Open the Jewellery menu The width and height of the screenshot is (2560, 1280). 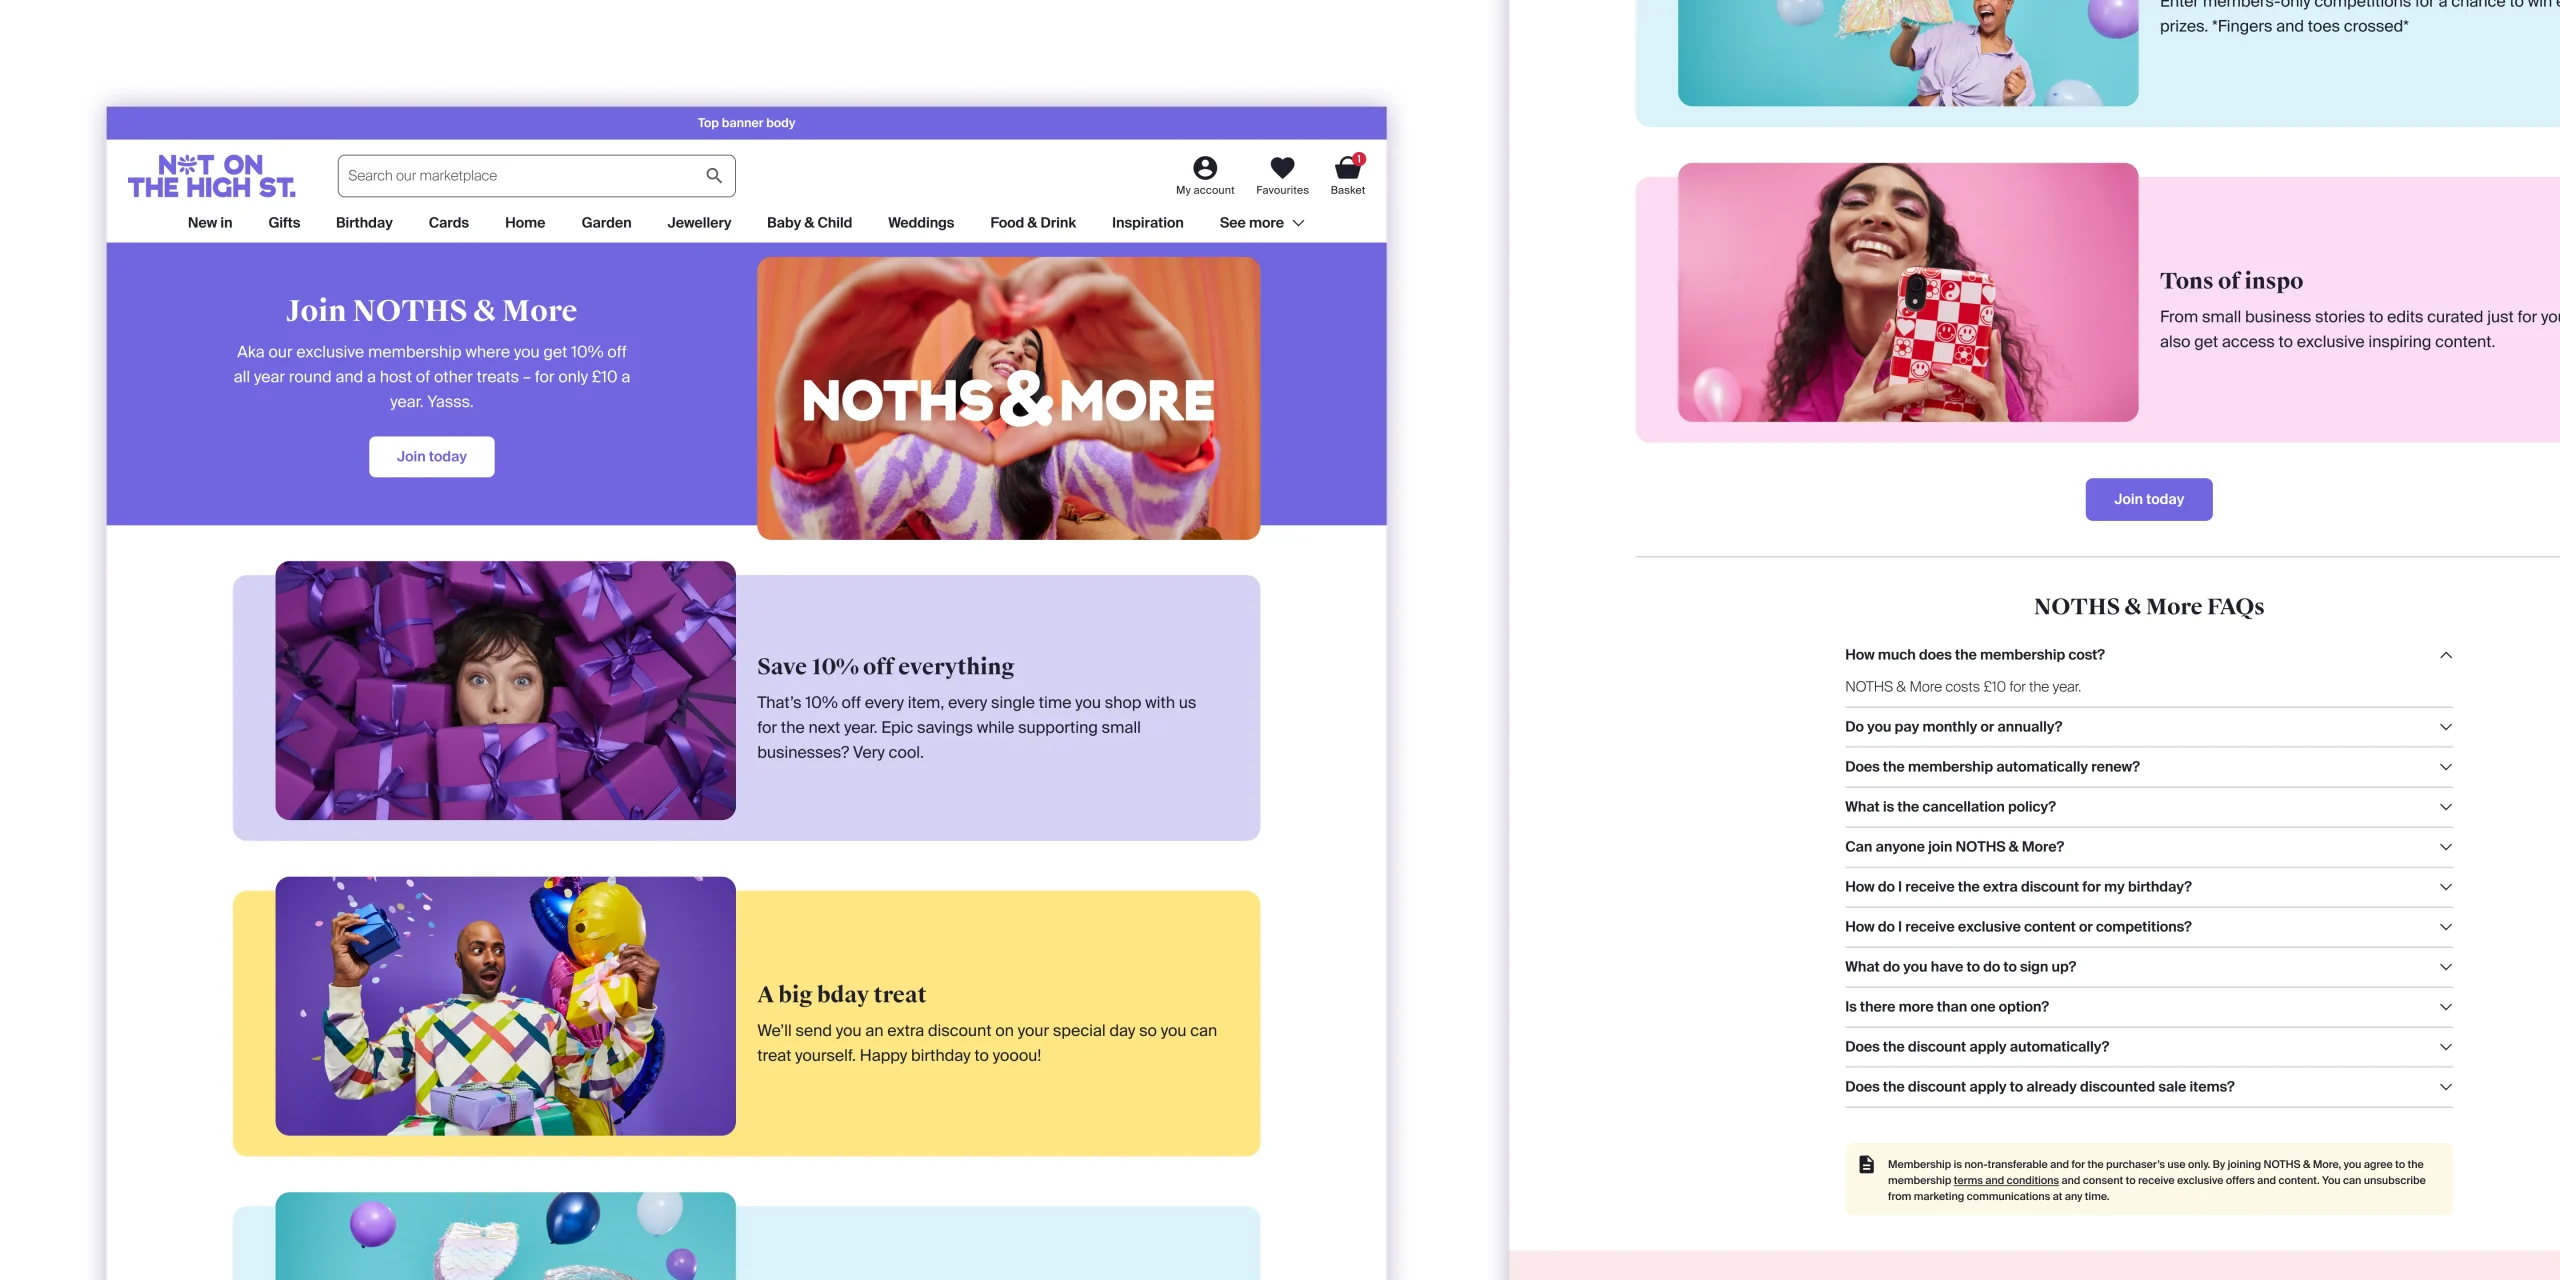pyautogui.click(x=699, y=223)
